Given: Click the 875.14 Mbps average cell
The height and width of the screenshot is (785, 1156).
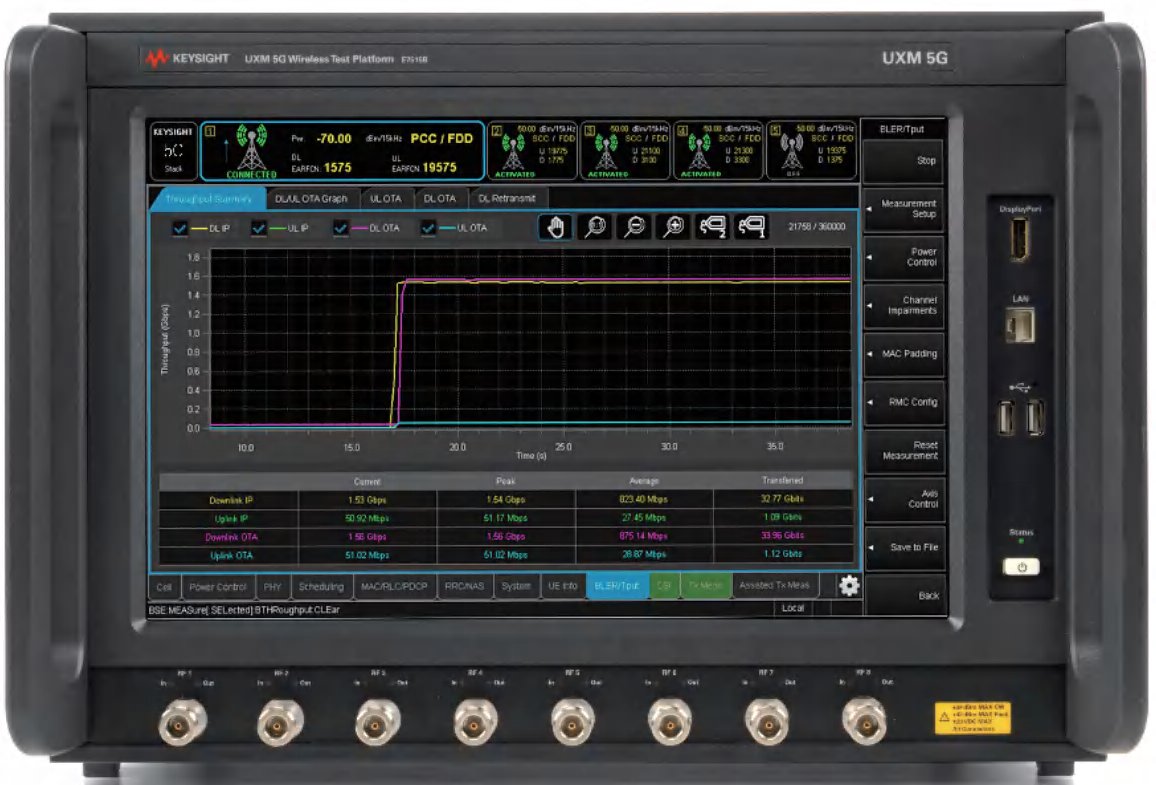Looking at the screenshot, I should (644, 537).
